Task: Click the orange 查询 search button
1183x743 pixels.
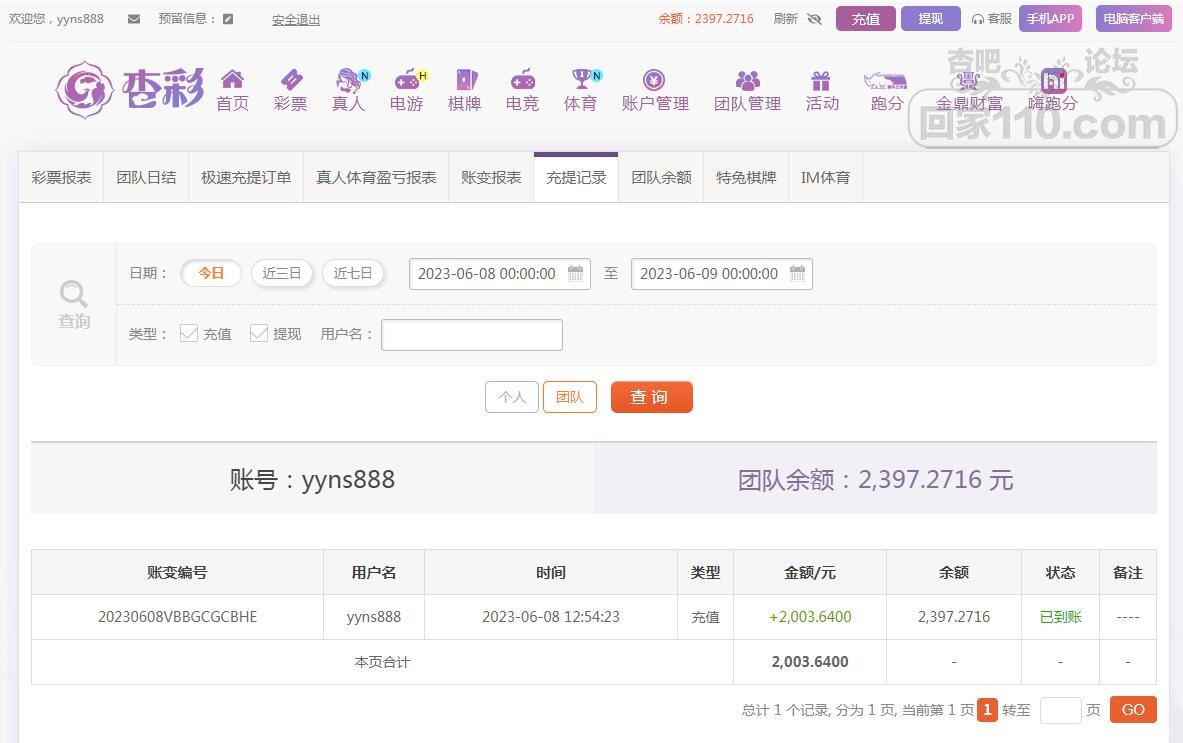Action: coord(651,397)
